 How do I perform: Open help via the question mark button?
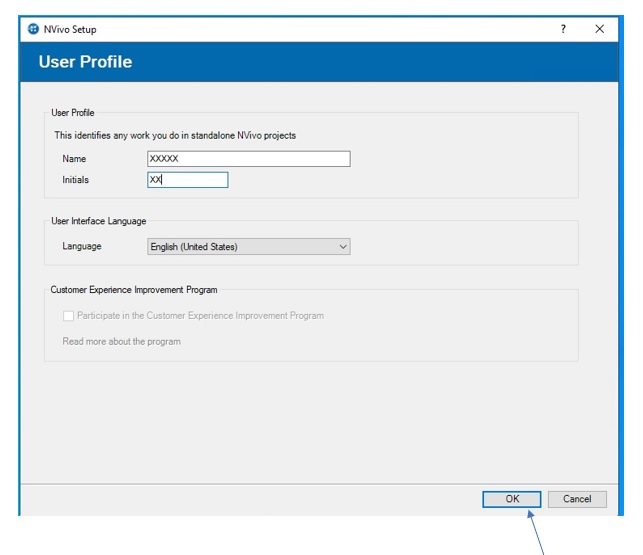(563, 29)
